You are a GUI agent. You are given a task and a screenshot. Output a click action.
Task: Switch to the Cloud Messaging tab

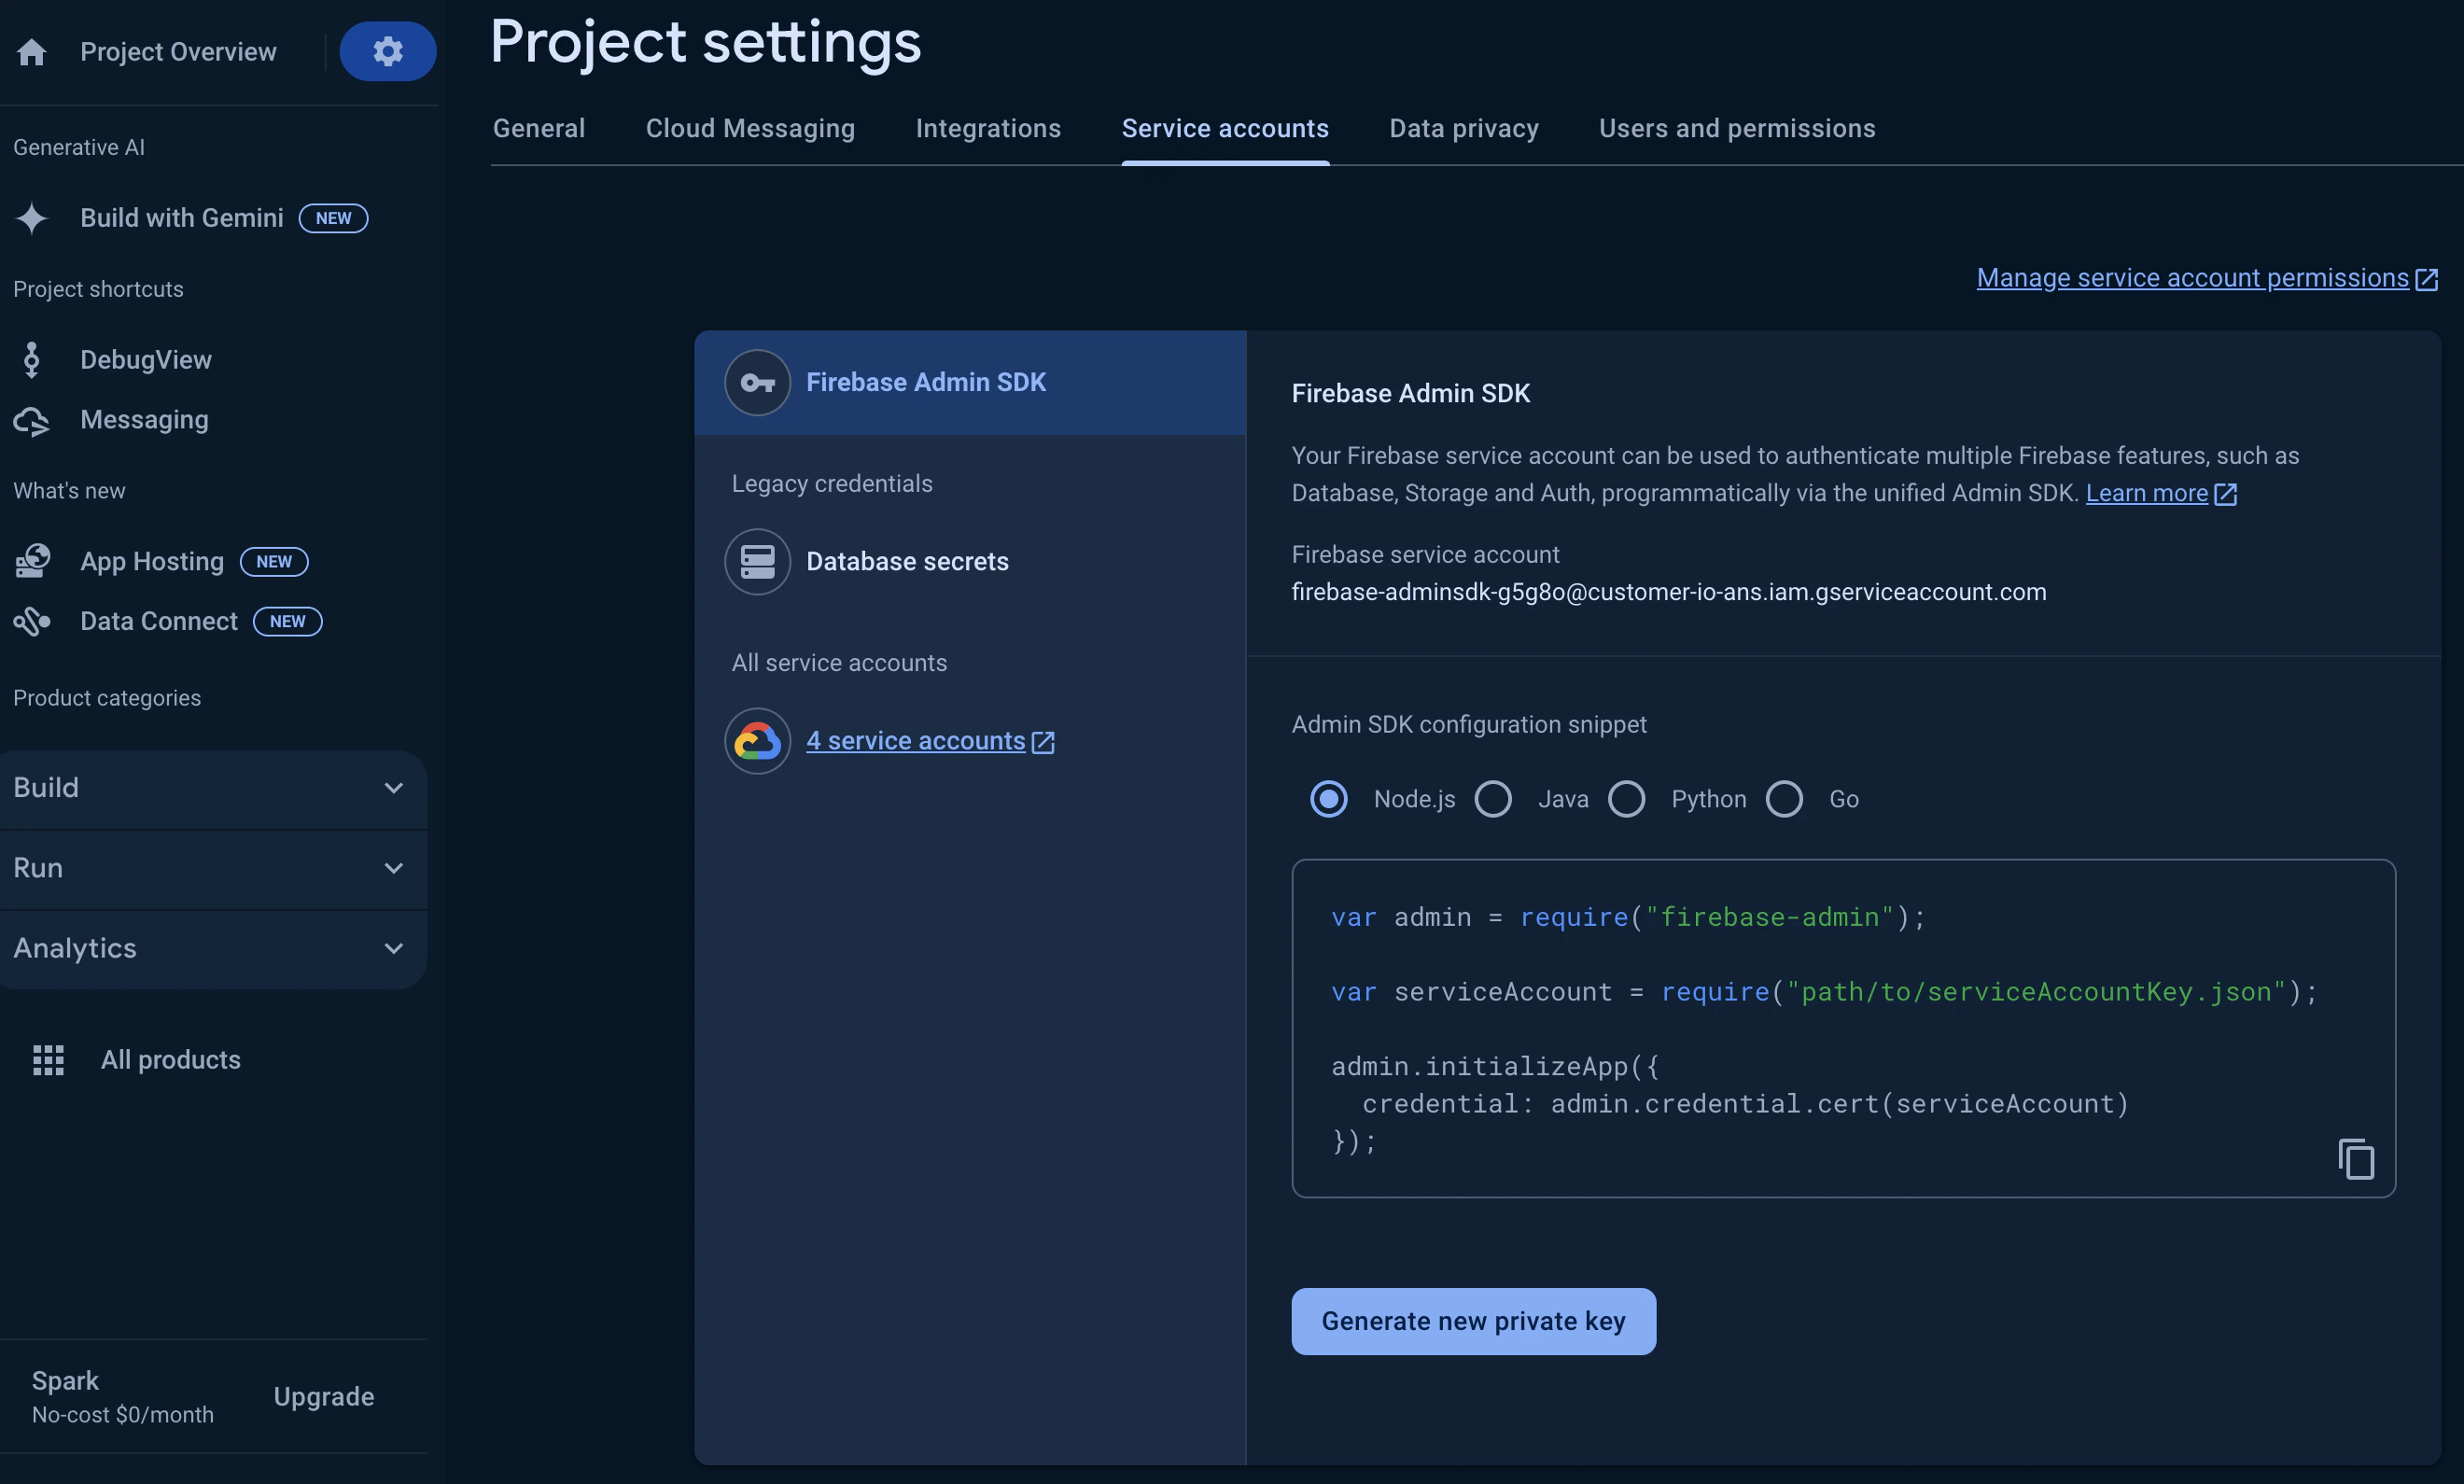click(750, 129)
